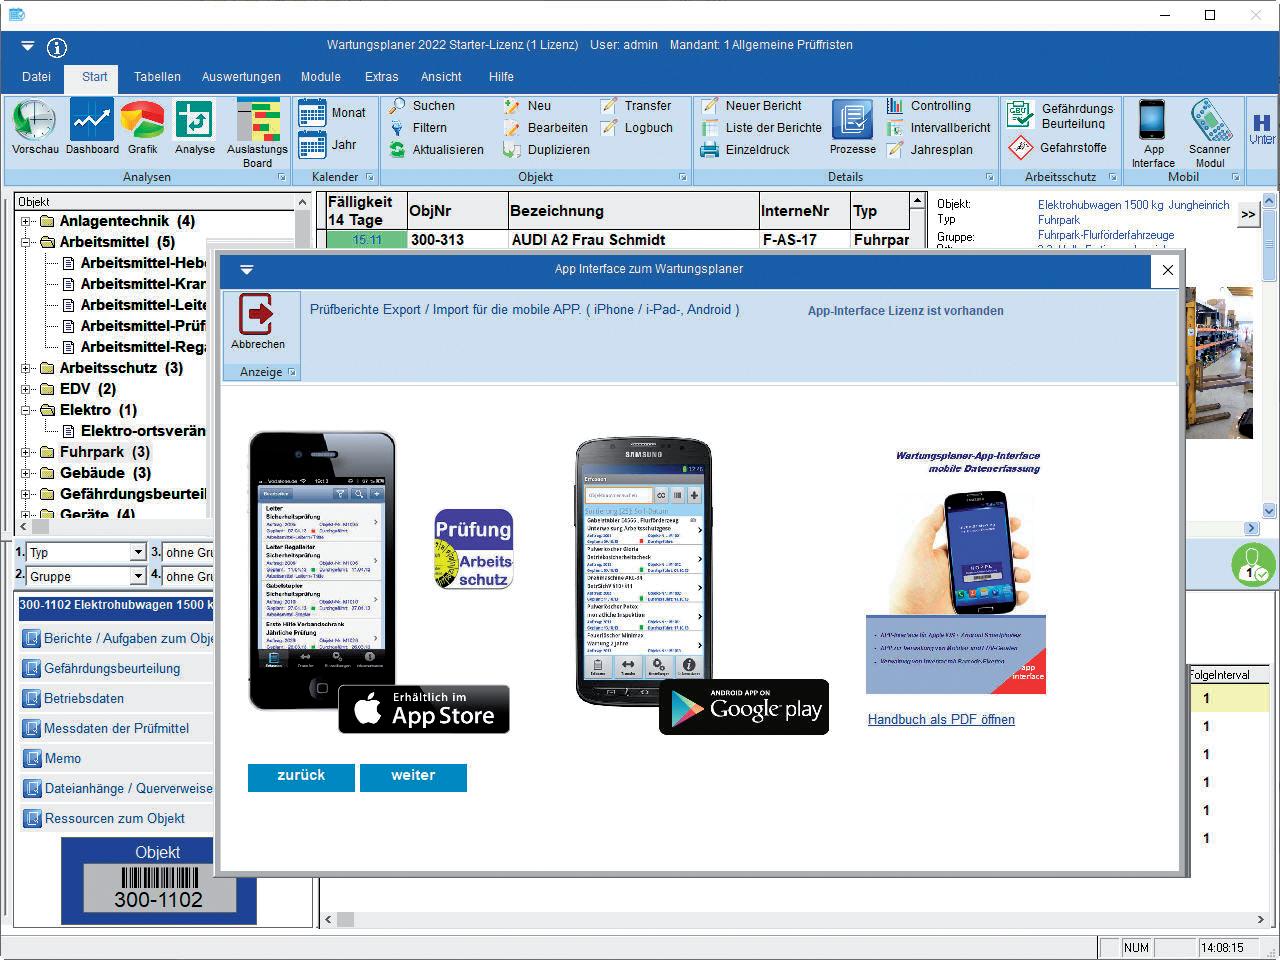Image resolution: width=1280 pixels, height=960 pixels.
Task: Expand the Fuhrpark (3) tree node
Action: (26, 452)
